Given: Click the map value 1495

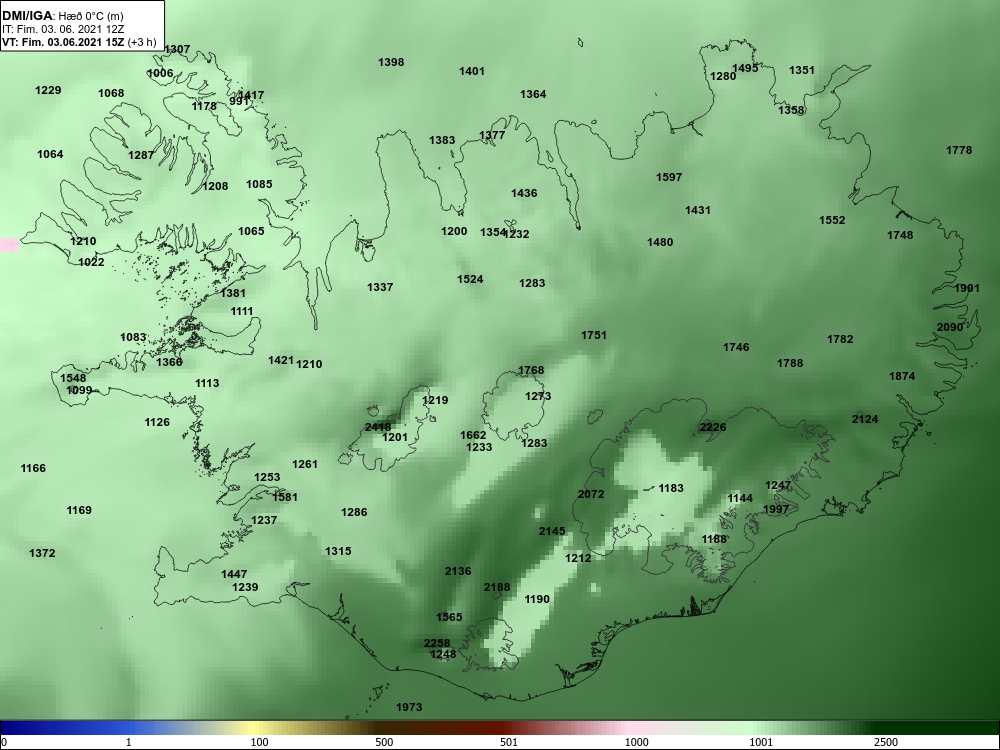Looking at the screenshot, I should click(745, 68).
